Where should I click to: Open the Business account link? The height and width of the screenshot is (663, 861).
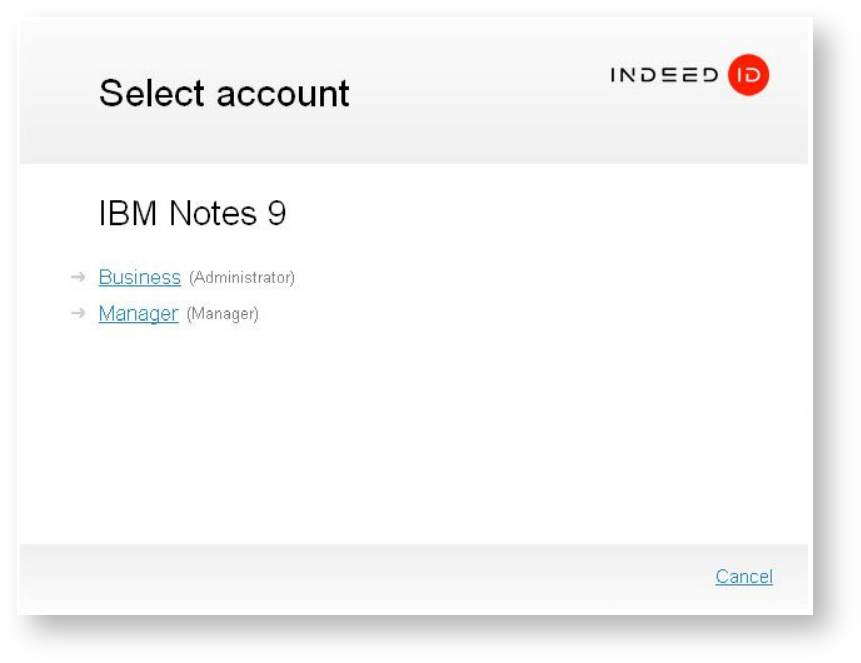(x=139, y=277)
